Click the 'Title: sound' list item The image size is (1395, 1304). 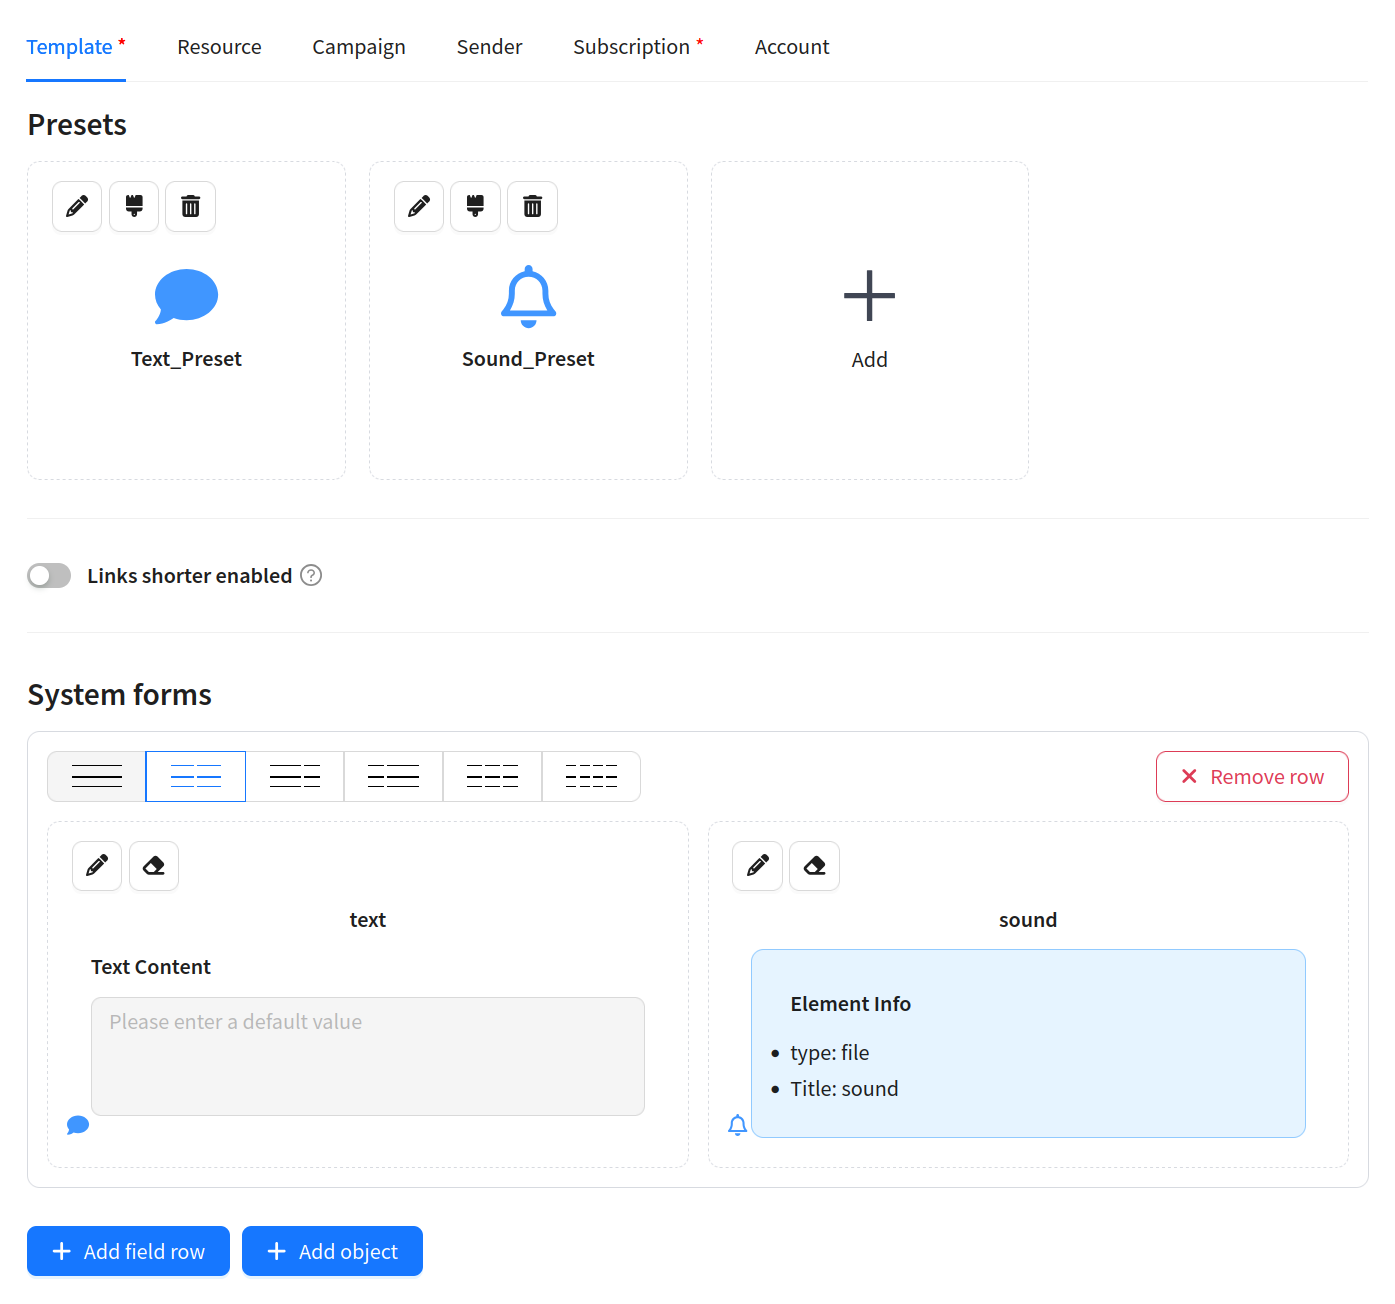(x=844, y=1089)
